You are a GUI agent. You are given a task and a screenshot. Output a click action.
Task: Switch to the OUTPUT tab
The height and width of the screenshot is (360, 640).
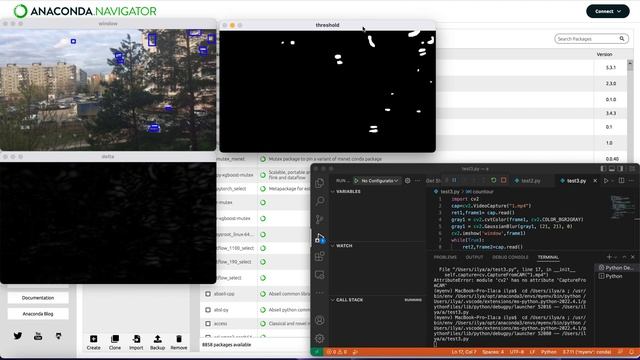[x=474, y=257]
